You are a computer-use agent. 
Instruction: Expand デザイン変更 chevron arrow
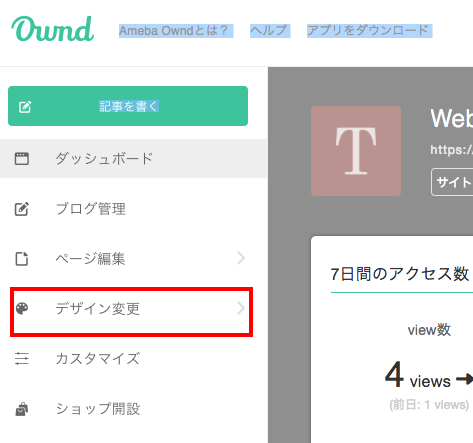(241, 308)
